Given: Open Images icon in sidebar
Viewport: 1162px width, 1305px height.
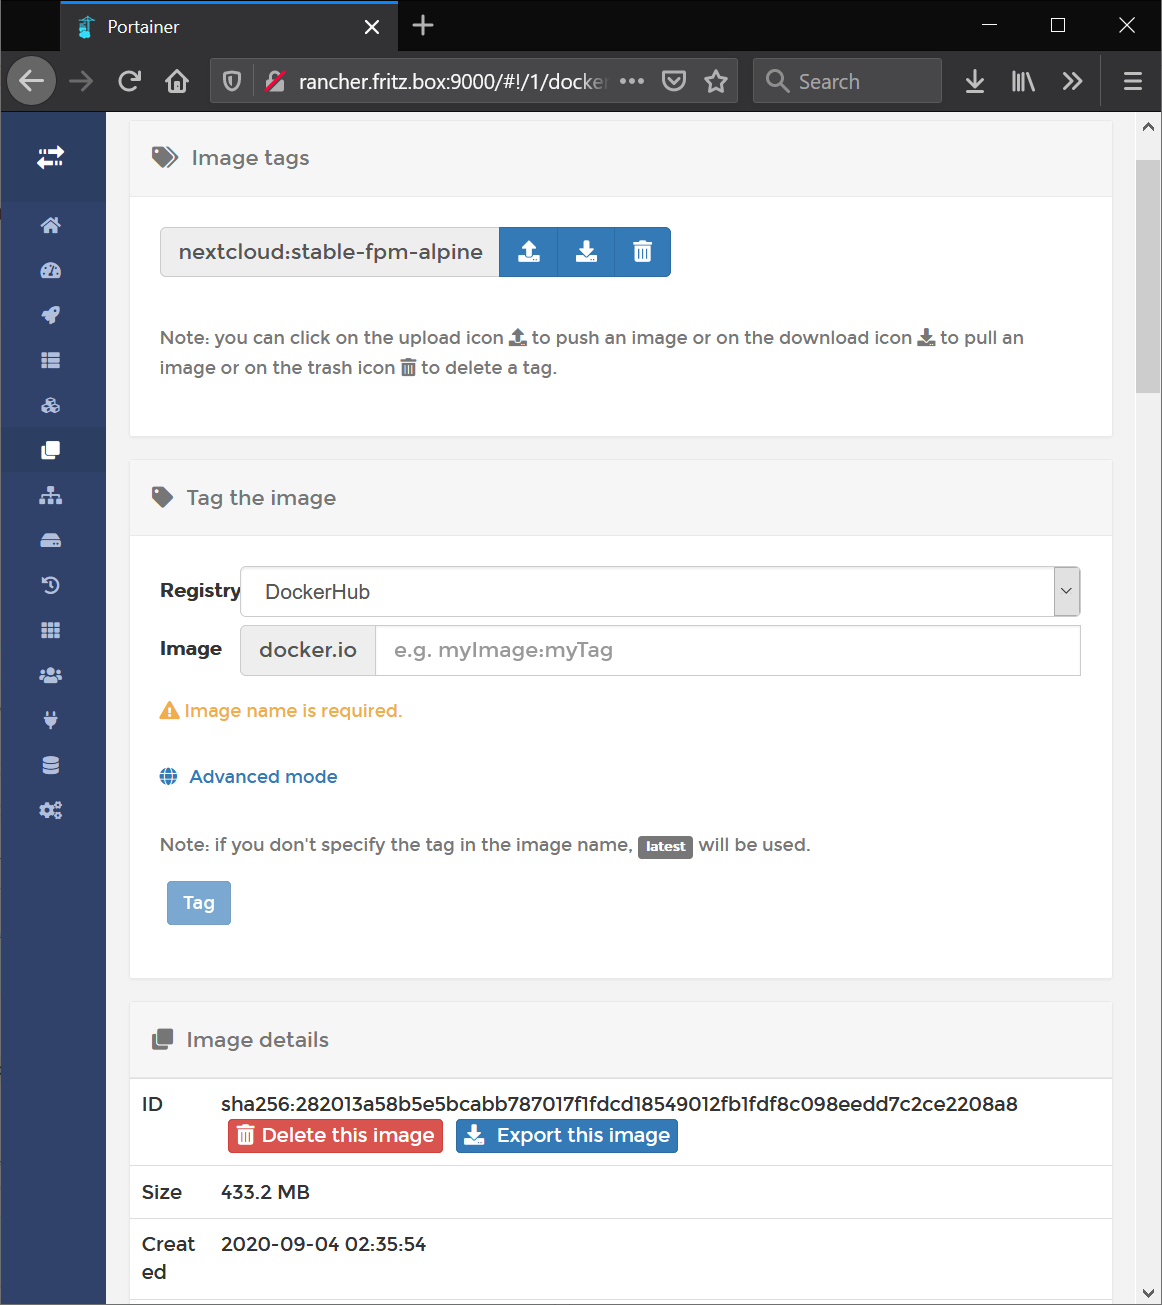Looking at the screenshot, I should 50,450.
